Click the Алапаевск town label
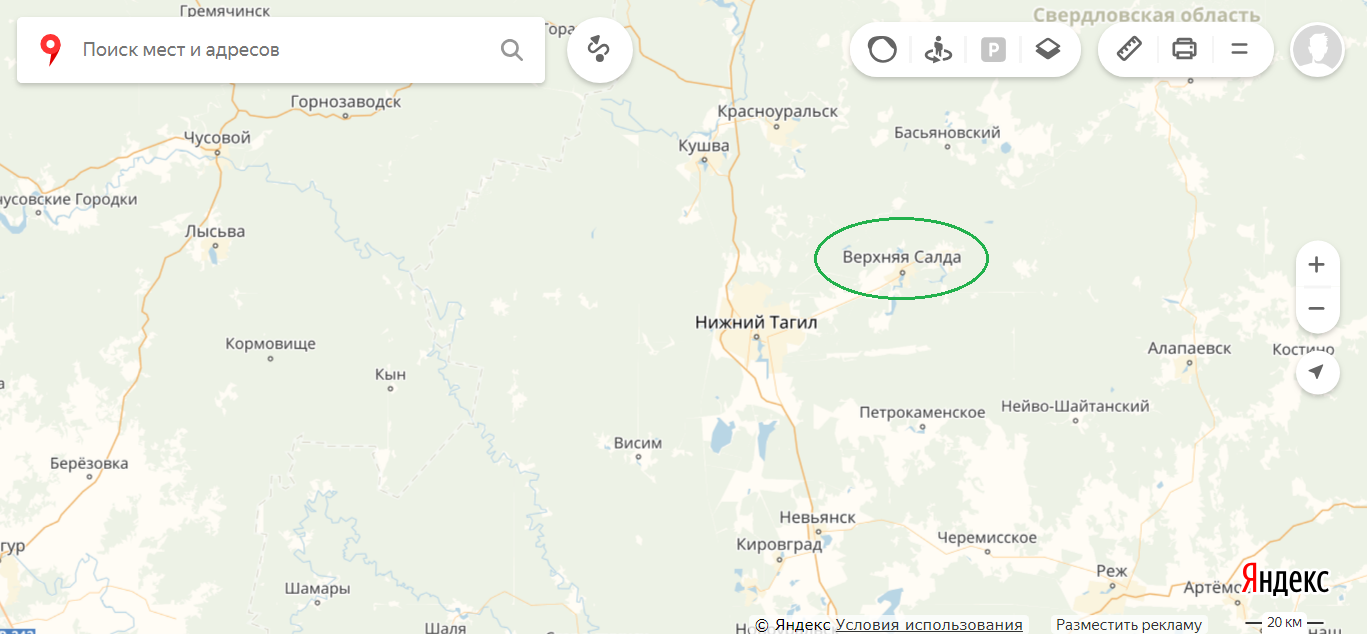Image resolution: width=1367 pixels, height=634 pixels. [1189, 348]
